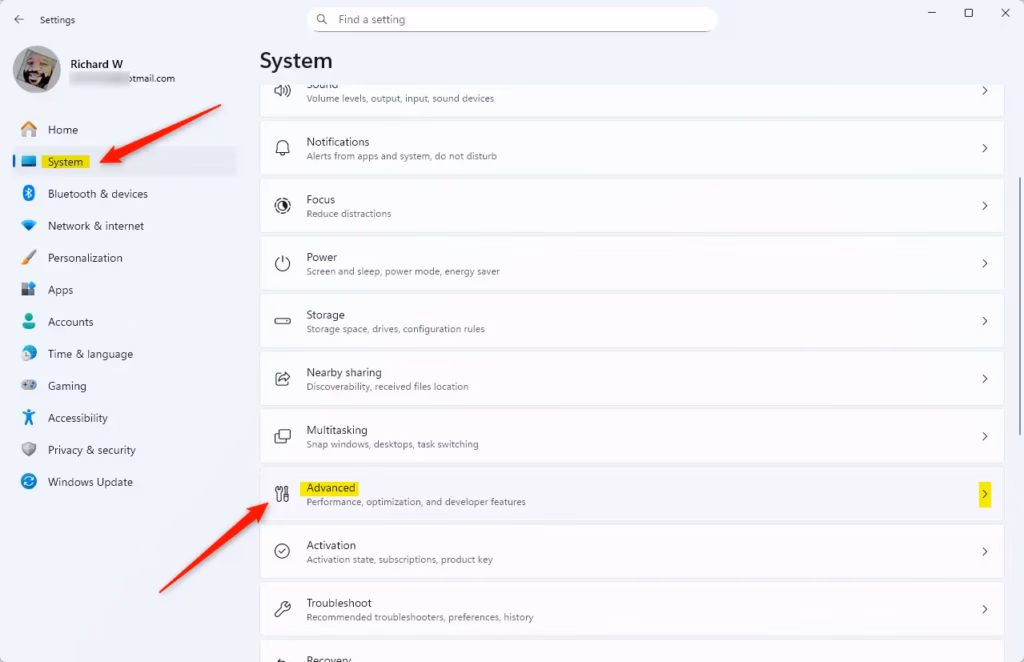Open Windows Update section label
This screenshot has width=1024, height=662.
tap(90, 482)
